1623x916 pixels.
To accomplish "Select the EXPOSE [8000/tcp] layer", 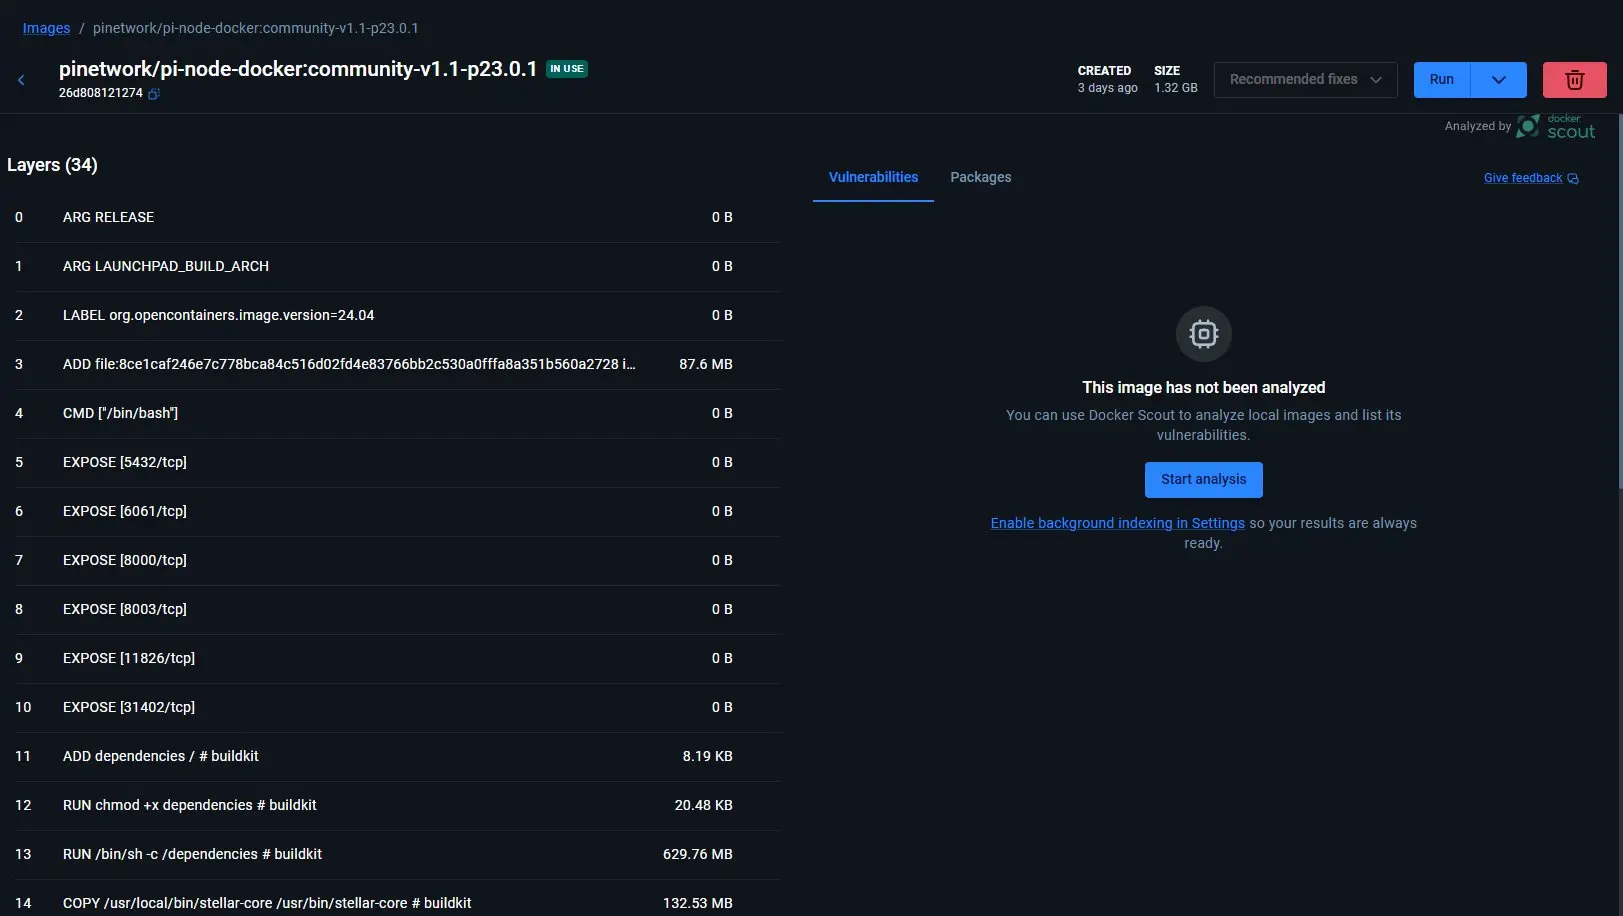I will coord(397,561).
